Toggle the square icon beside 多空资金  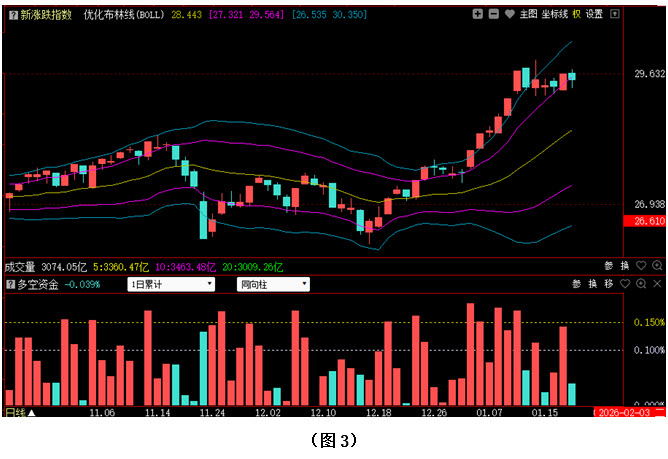pyautogui.click(x=10, y=285)
